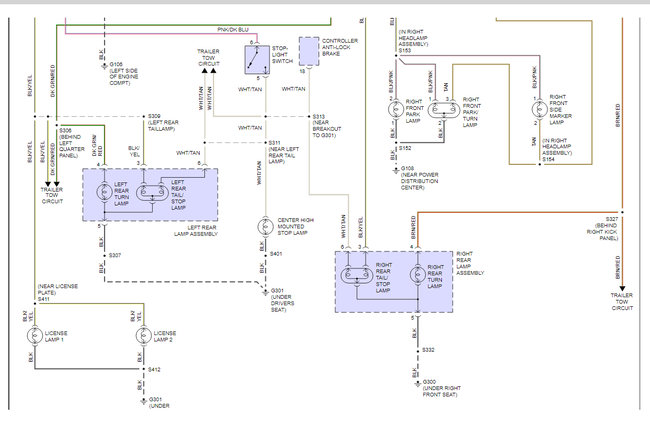650x421 pixels.
Task: Click the G108 ground symbol
Action: click(x=396, y=170)
